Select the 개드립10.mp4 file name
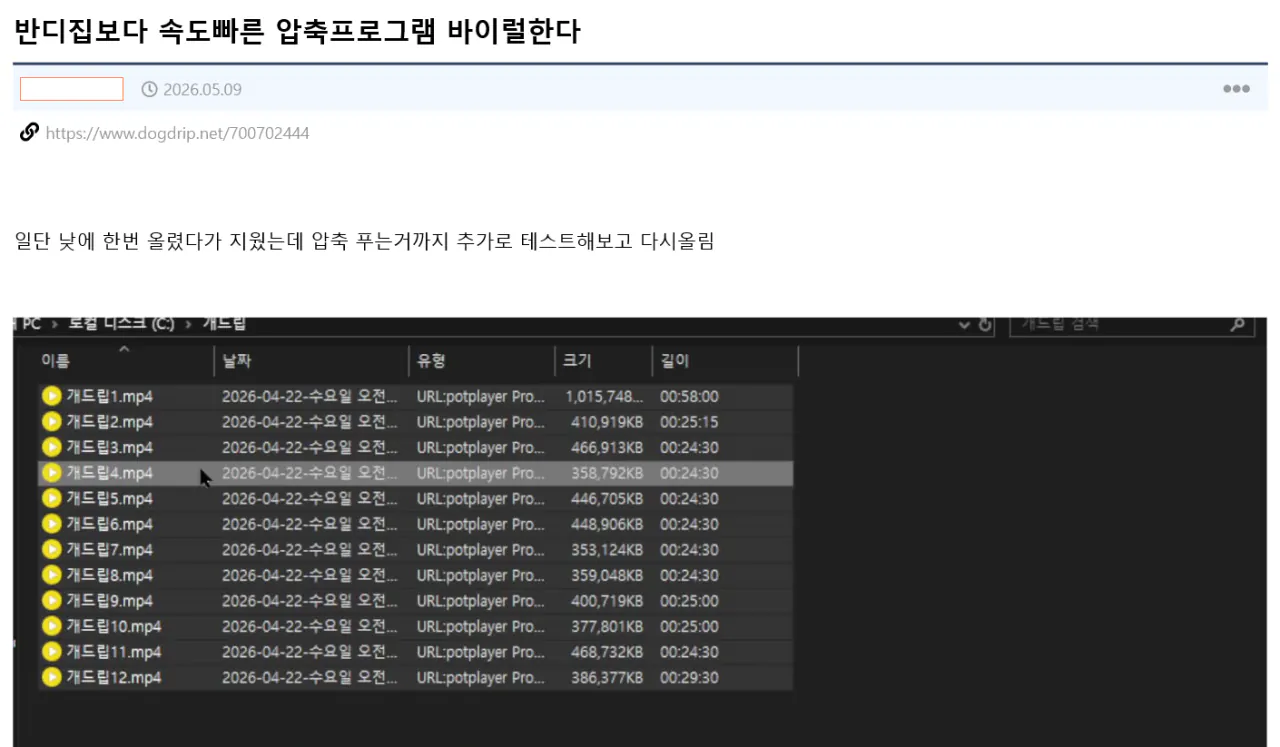This screenshot has width=1280, height=747. coord(114,627)
